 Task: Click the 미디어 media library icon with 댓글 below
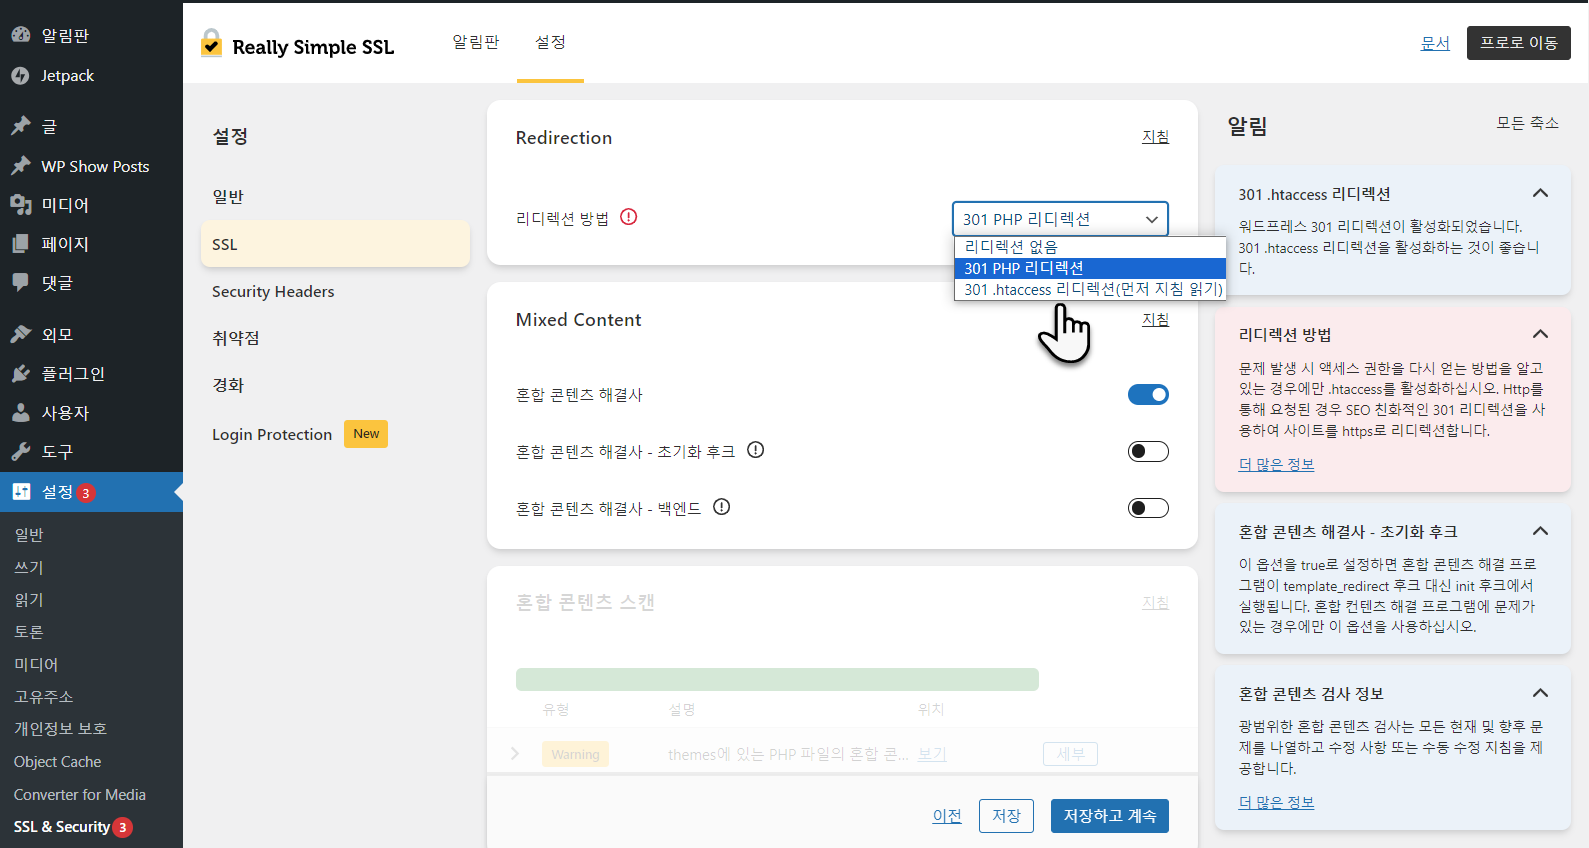(x=21, y=205)
